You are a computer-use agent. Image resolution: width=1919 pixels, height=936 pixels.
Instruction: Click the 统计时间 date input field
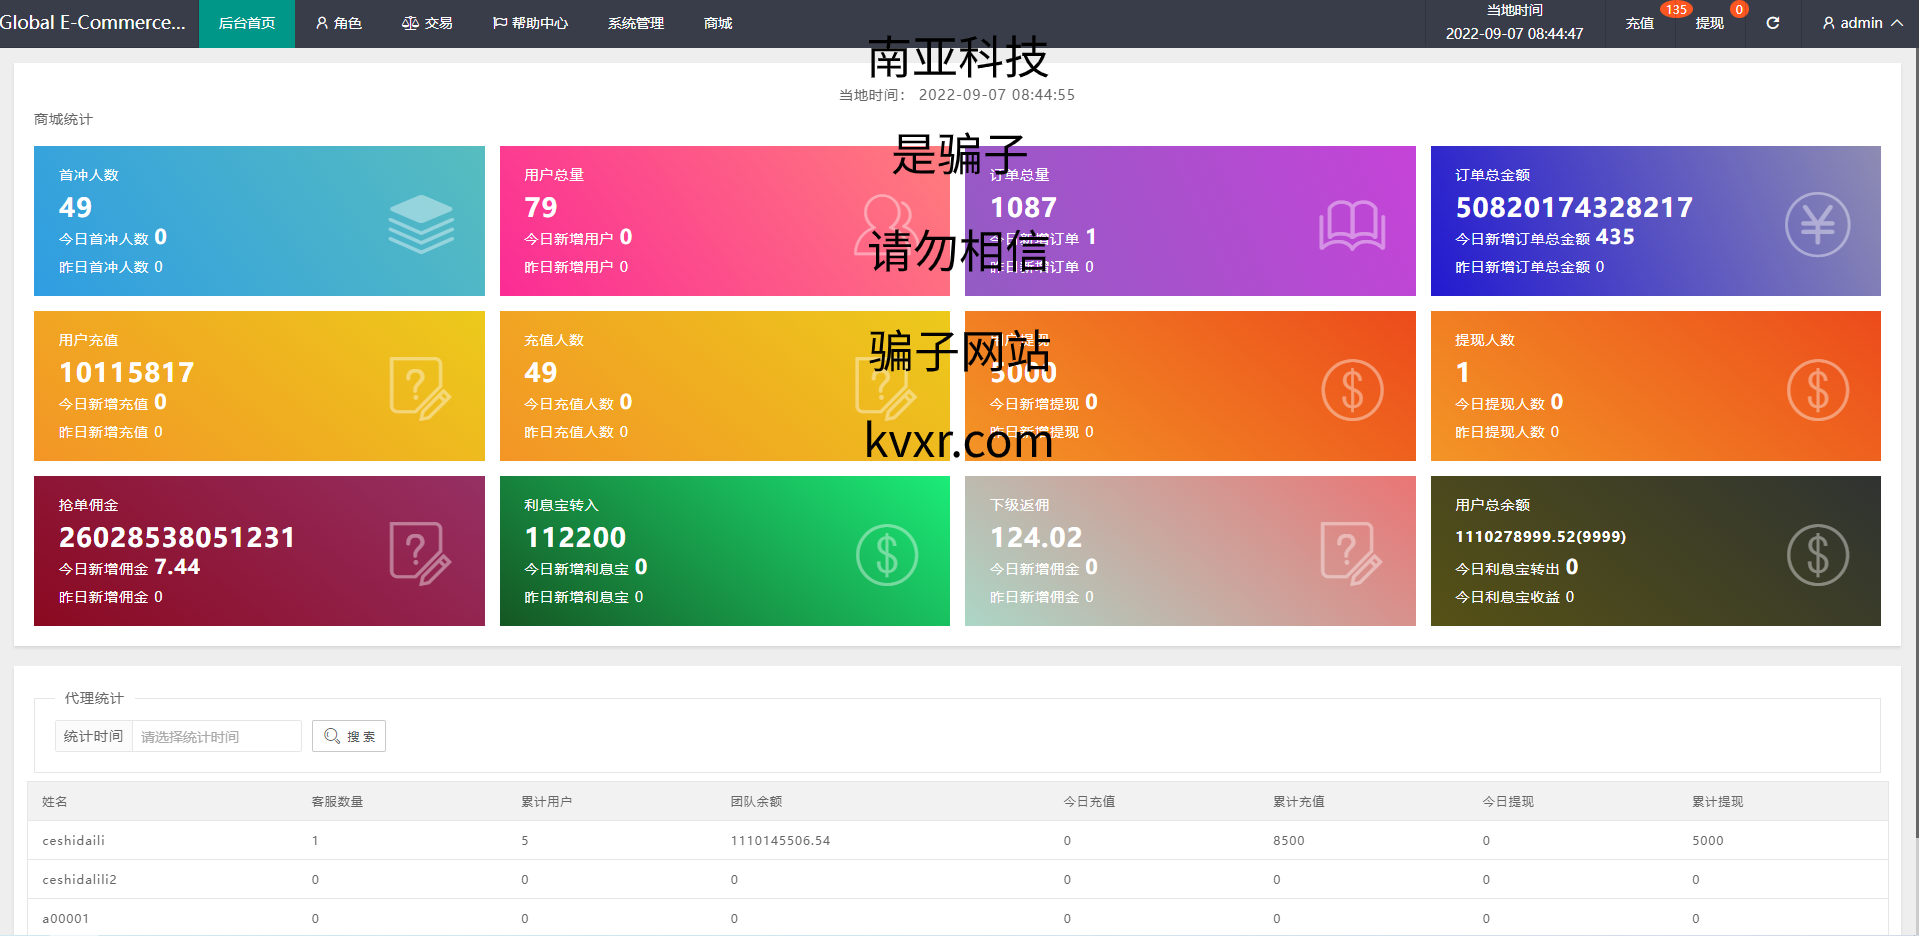(x=216, y=736)
